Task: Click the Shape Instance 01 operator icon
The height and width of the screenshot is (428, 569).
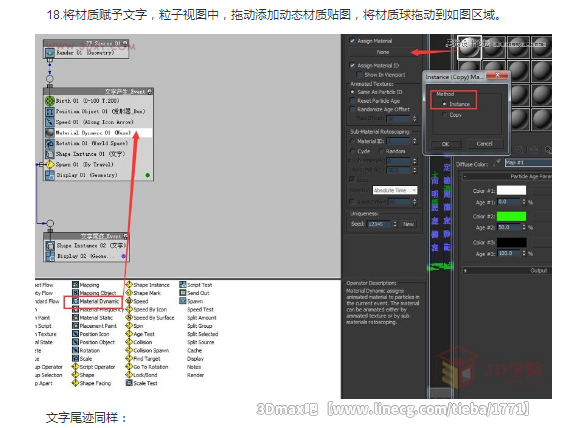Action: coord(50,154)
